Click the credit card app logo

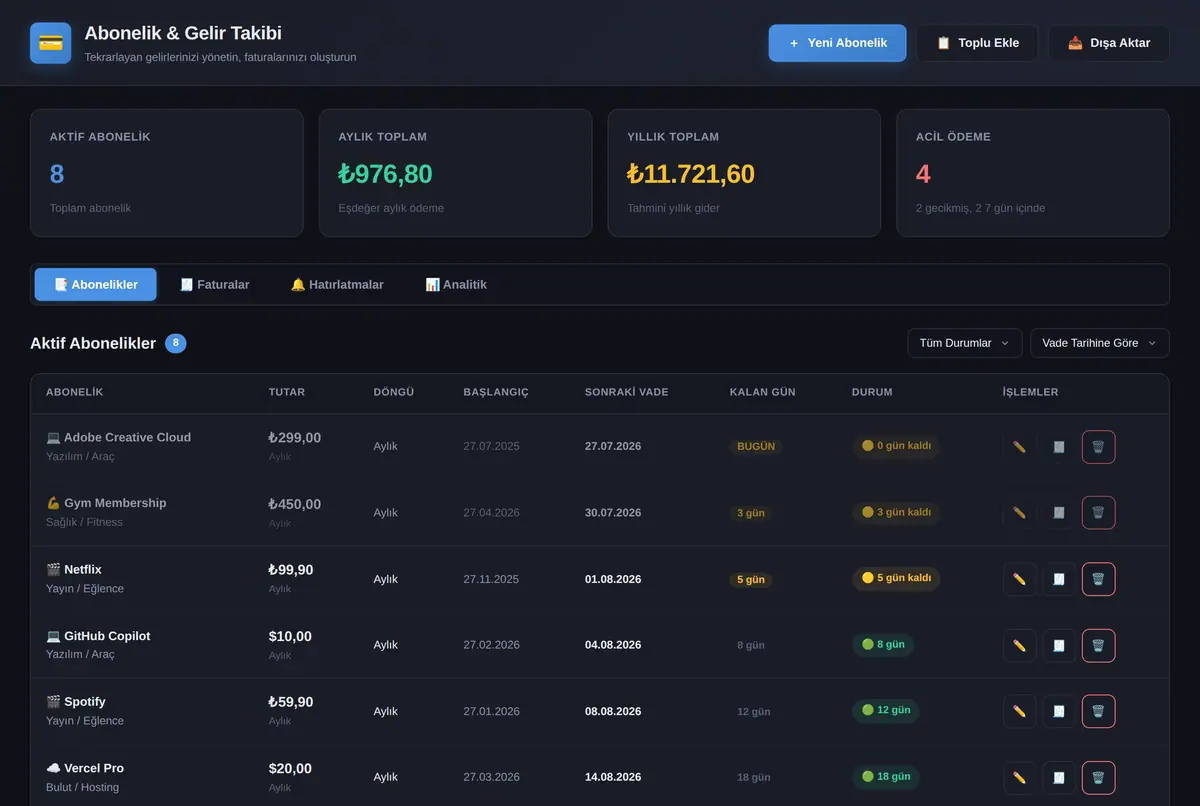51,43
